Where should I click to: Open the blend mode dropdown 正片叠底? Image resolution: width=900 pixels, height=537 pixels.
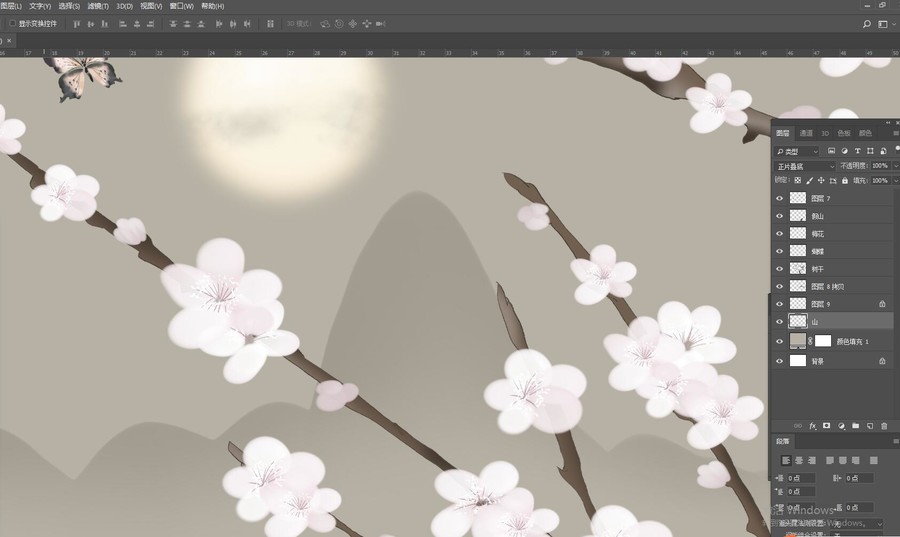(805, 166)
